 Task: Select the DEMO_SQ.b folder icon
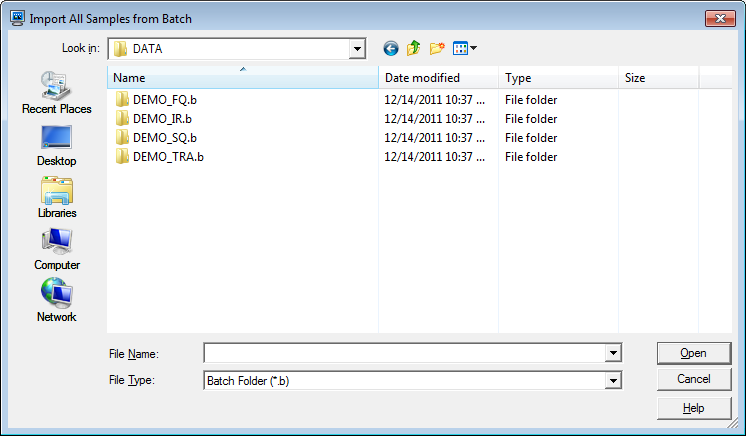pyautogui.click(x=122, y=138)
